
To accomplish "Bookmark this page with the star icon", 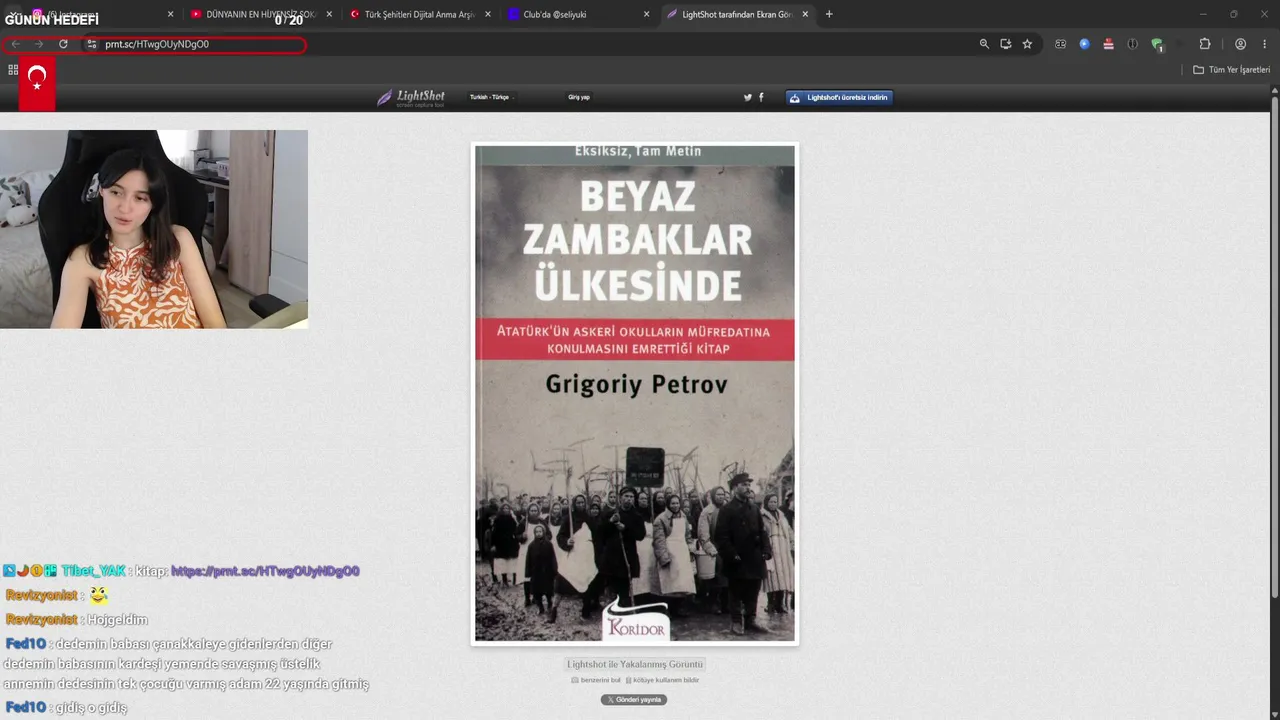I will click(1027, 44).
